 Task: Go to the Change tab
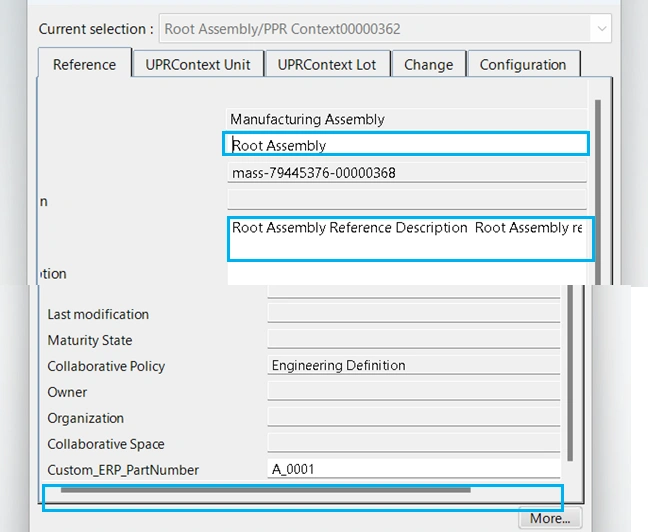428,65
